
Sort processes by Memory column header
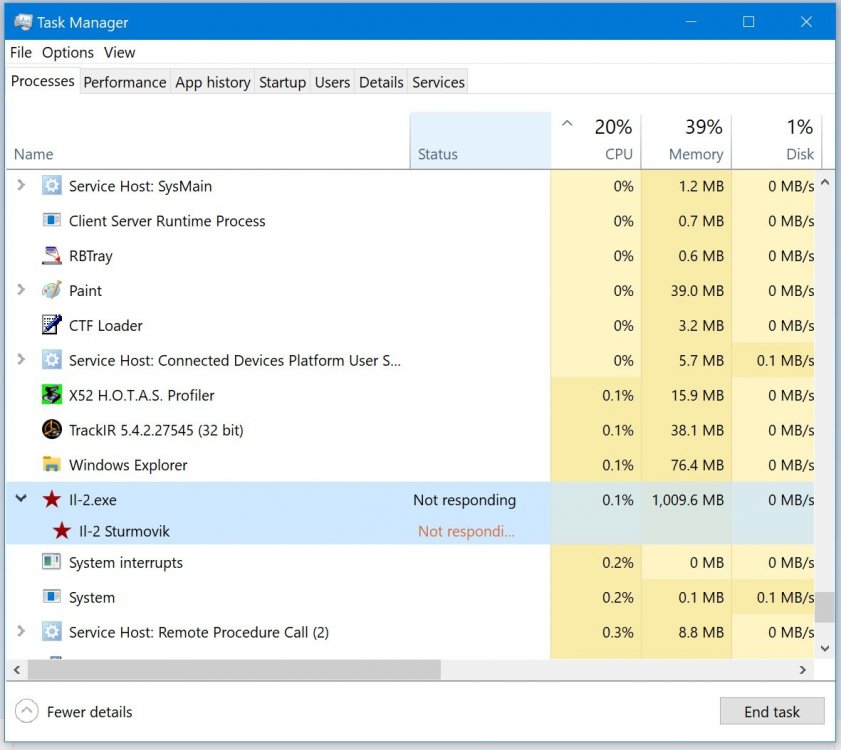pos(686,140)
